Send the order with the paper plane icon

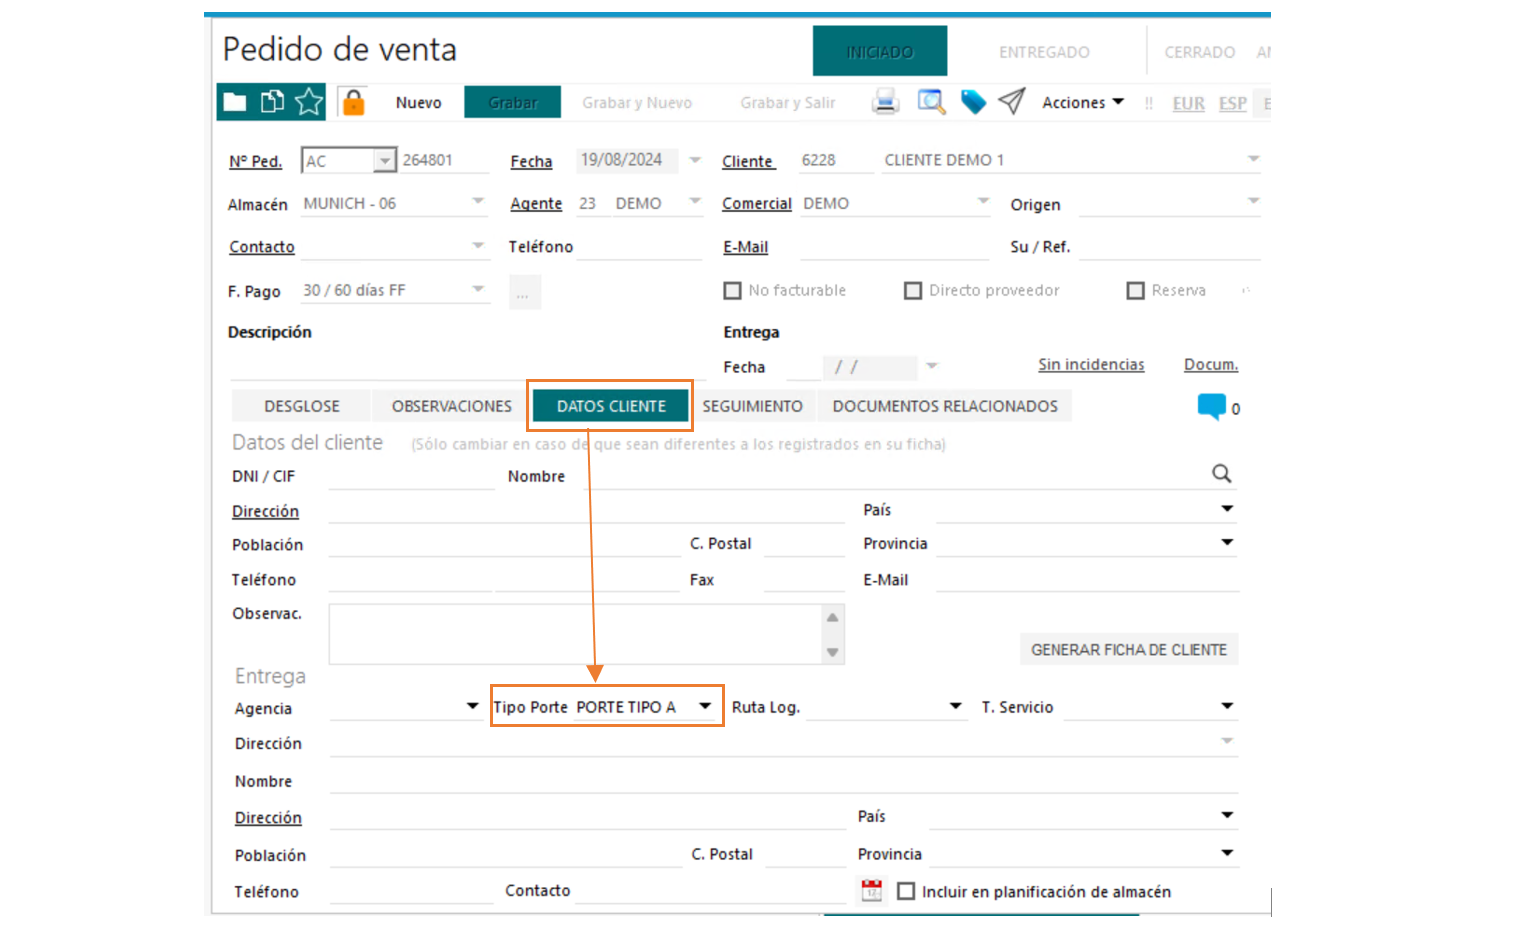point(1012,102)
